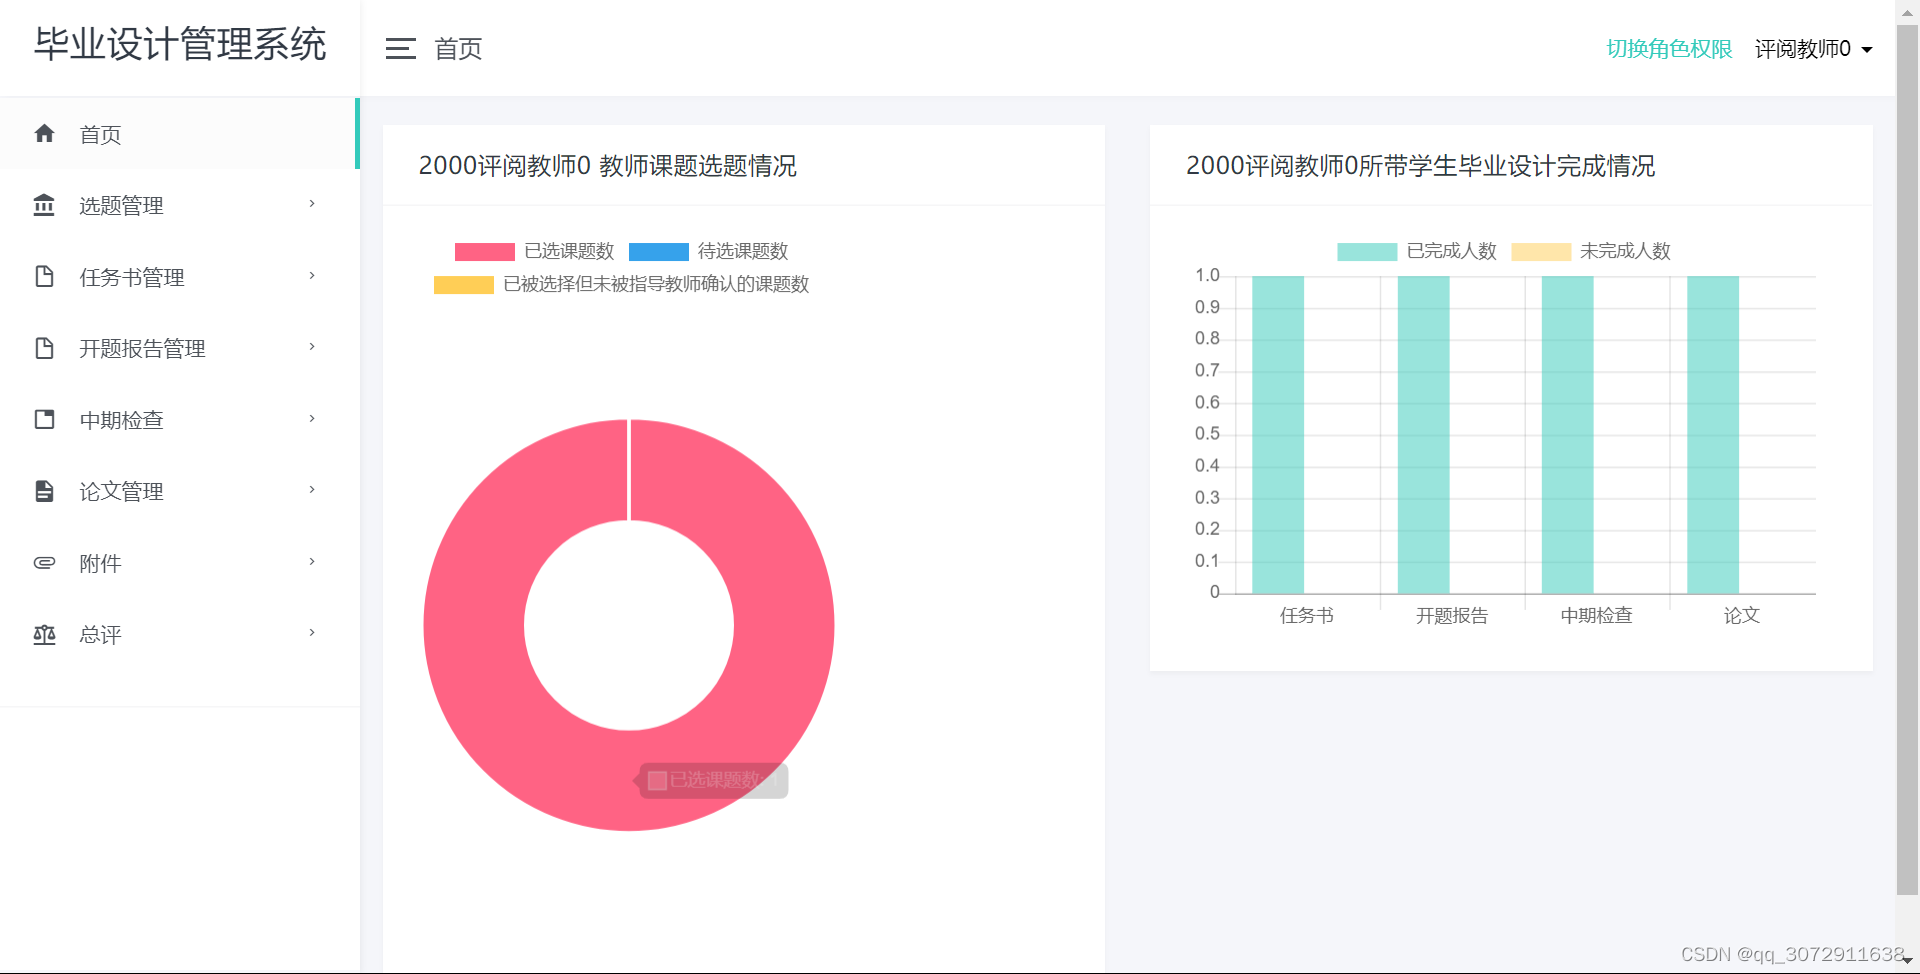Toggle the teal 已完成人数 legend swatch
The height and width of the screenshot is (974, 1920).
[1367, 252]
